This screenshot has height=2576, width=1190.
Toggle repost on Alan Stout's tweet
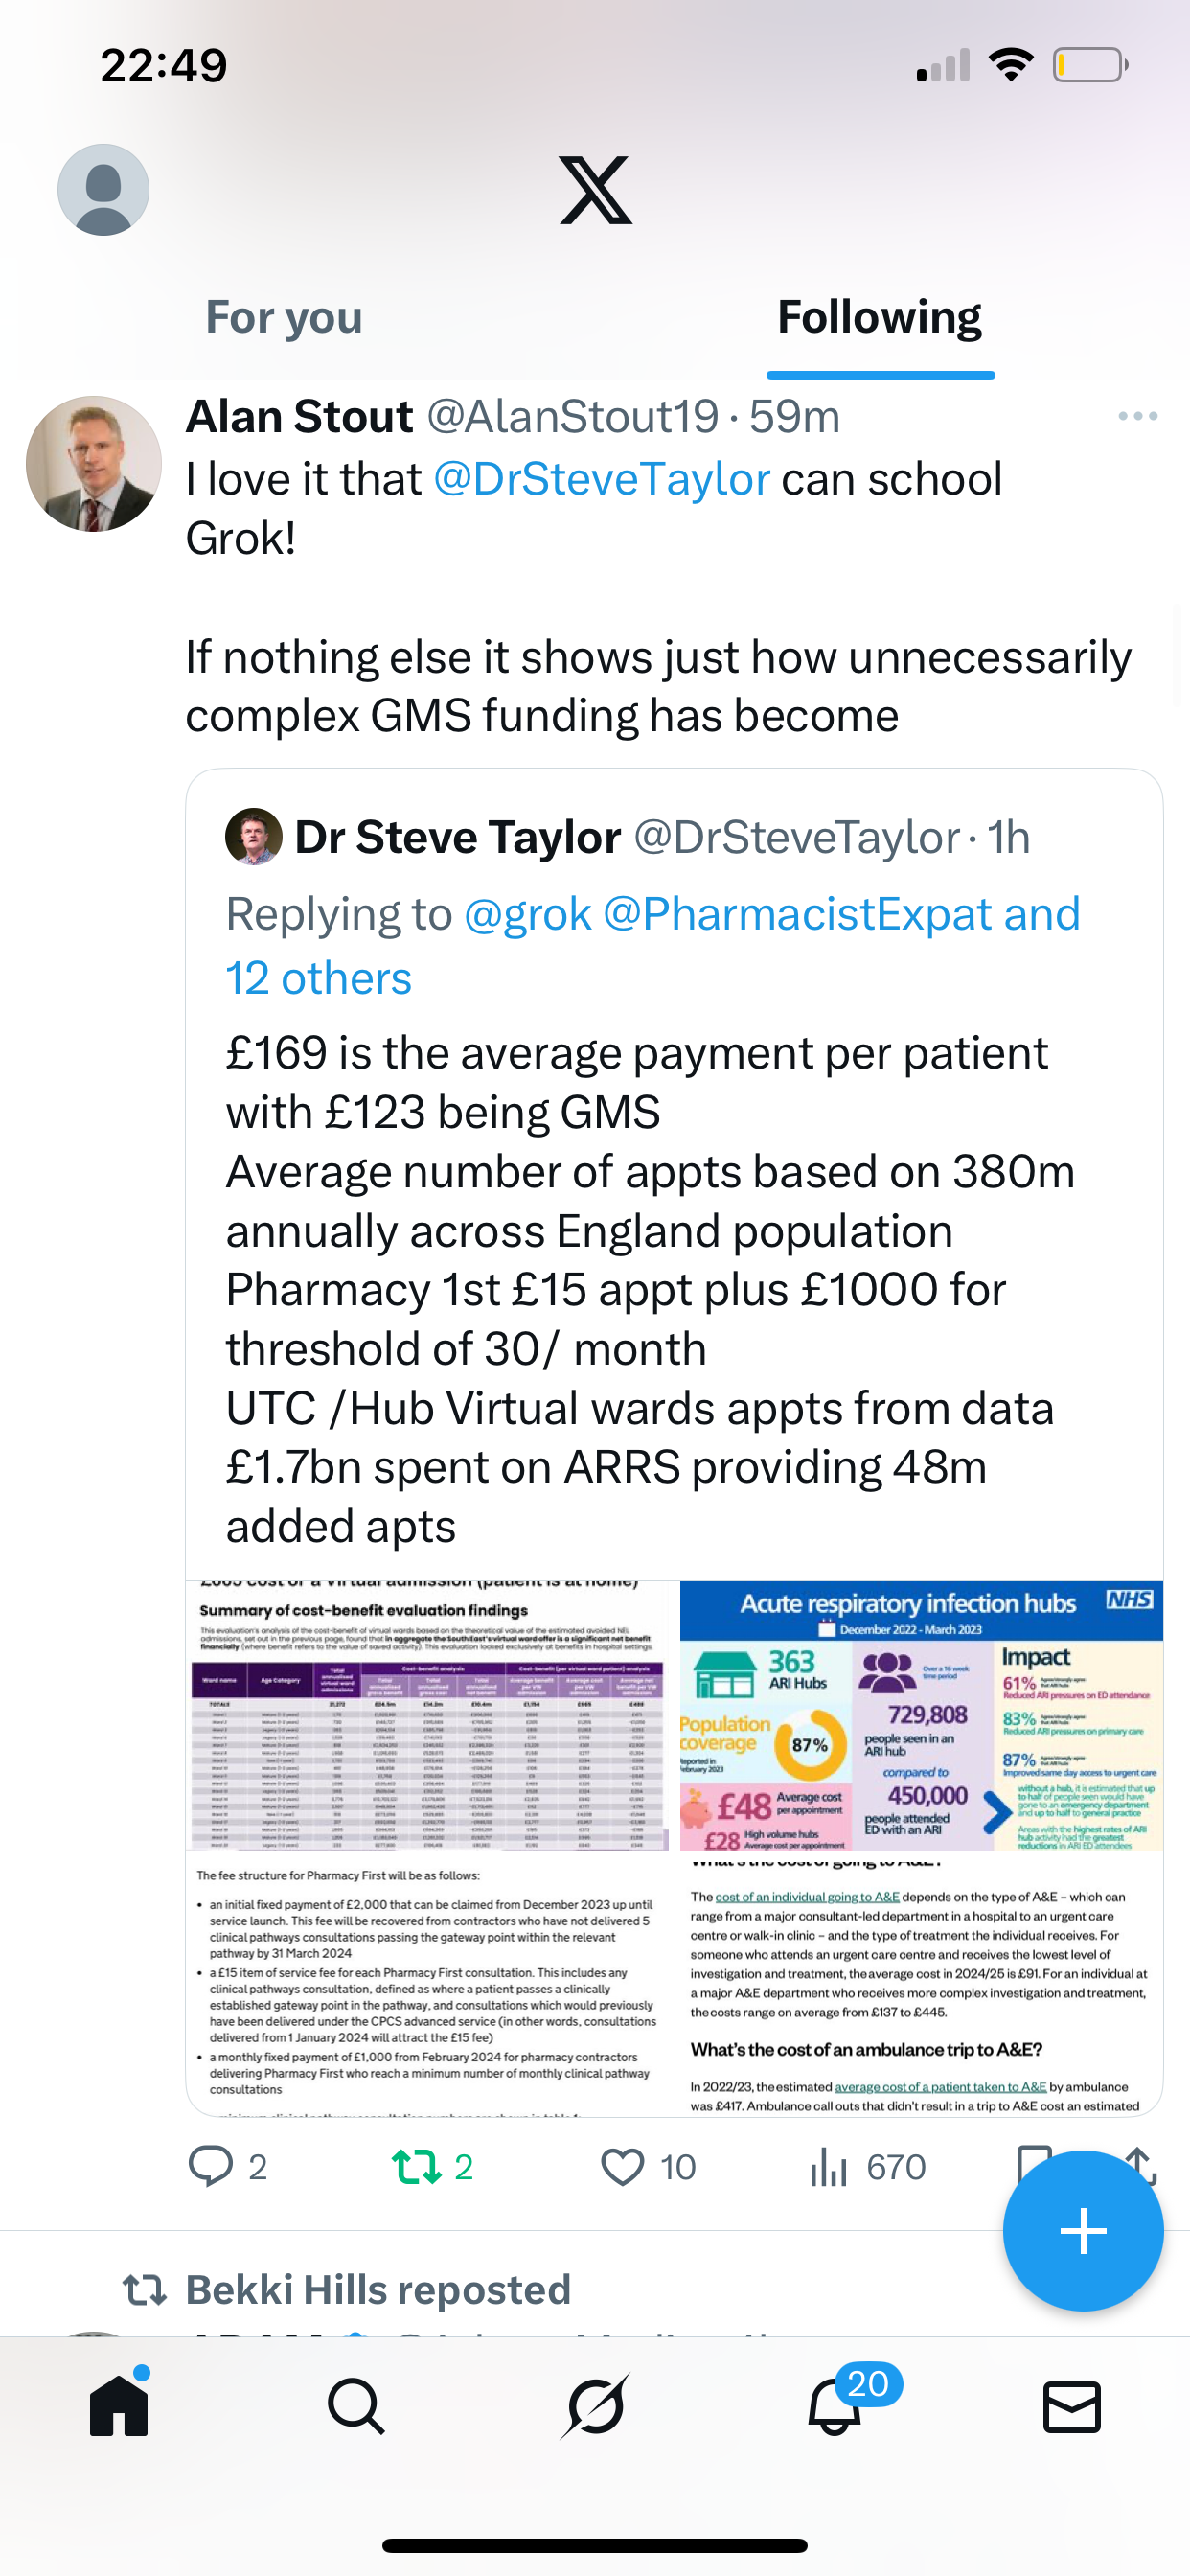[x=416, y=2166]
